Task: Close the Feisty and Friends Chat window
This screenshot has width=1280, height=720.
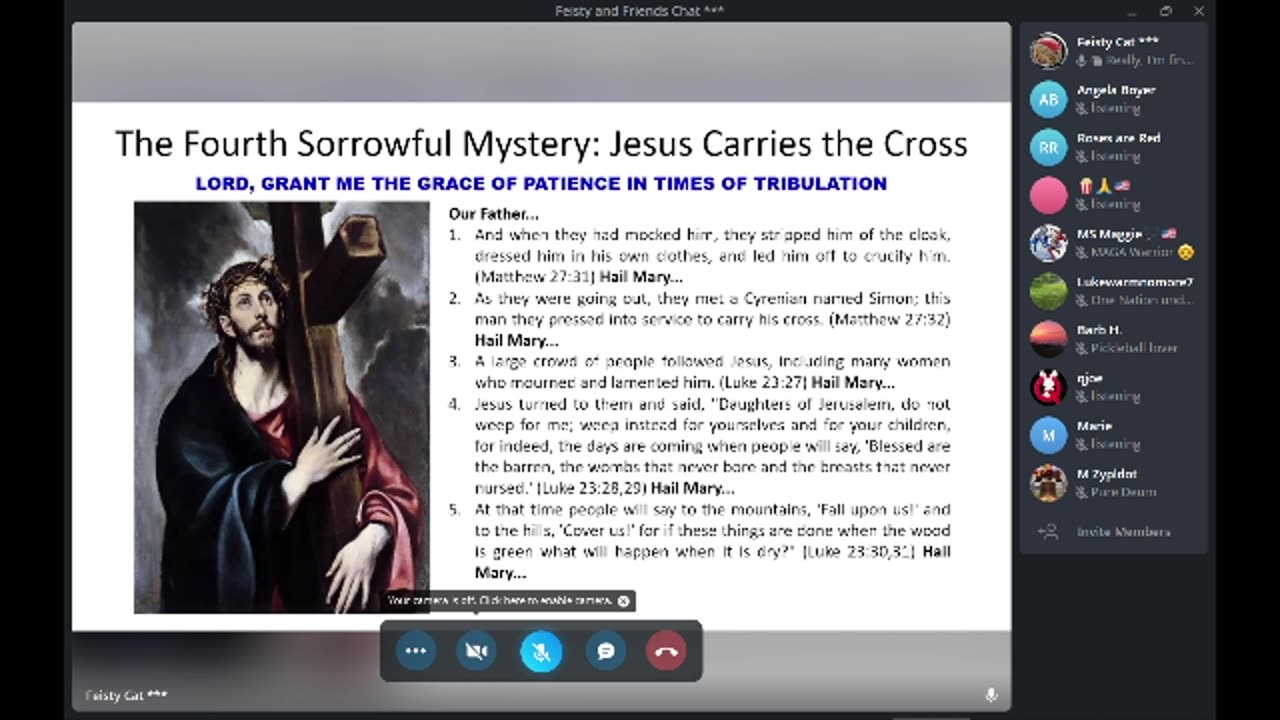Action: [x=1199, y=11]
